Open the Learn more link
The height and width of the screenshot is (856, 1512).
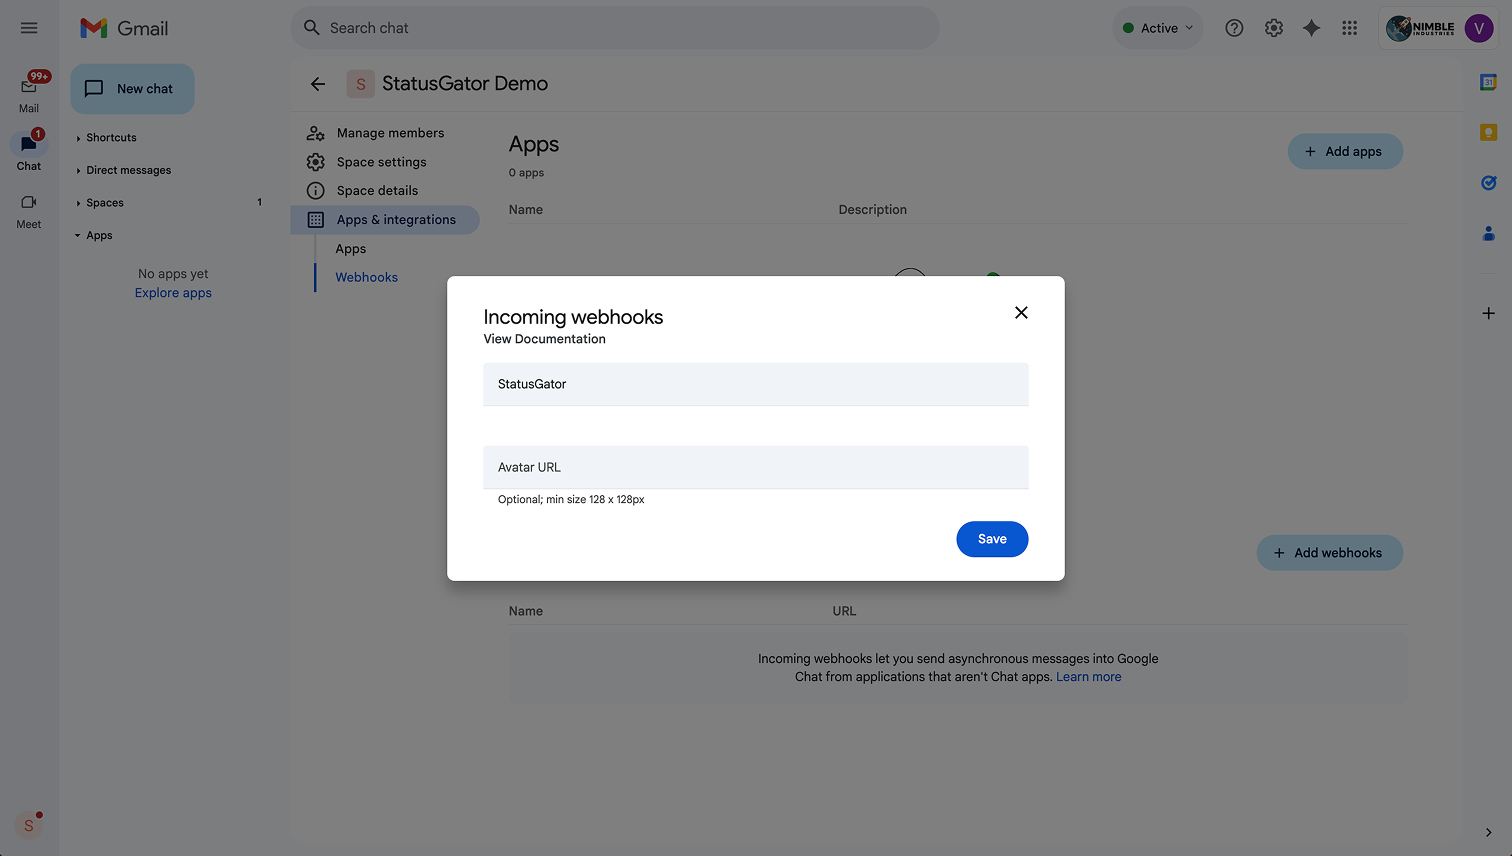click(x=1088, y=677)
